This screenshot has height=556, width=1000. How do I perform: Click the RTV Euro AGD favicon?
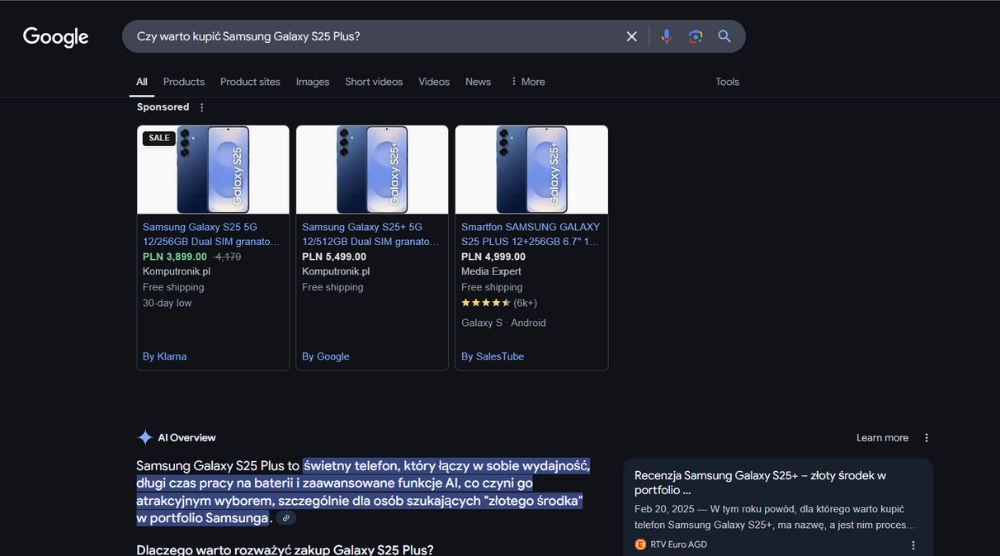pyautogui.click(x=640, y=545)
